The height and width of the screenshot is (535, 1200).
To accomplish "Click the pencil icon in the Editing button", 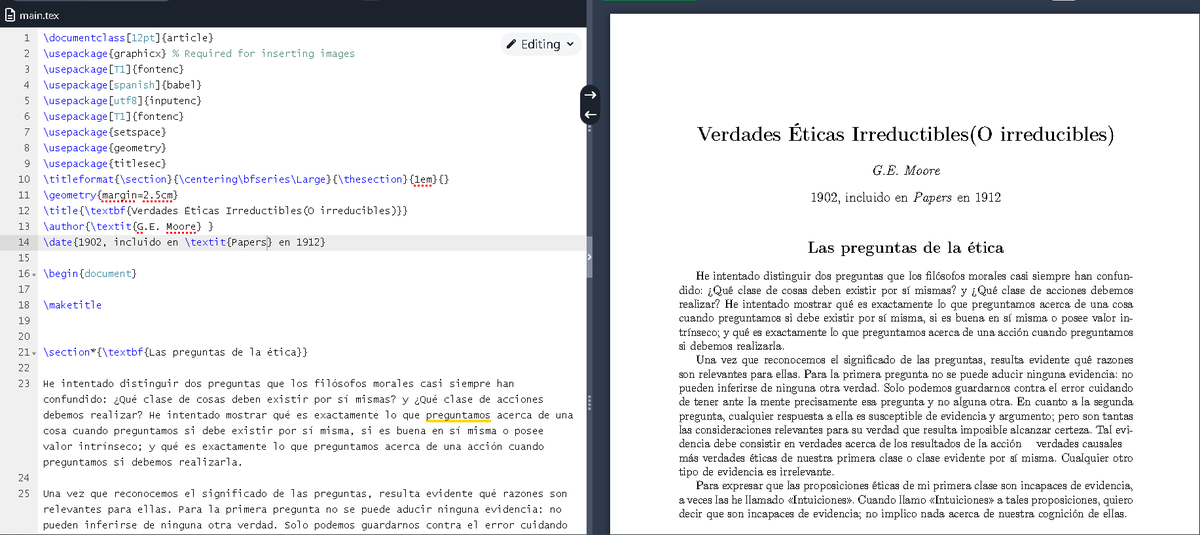I will pos(512,44).
